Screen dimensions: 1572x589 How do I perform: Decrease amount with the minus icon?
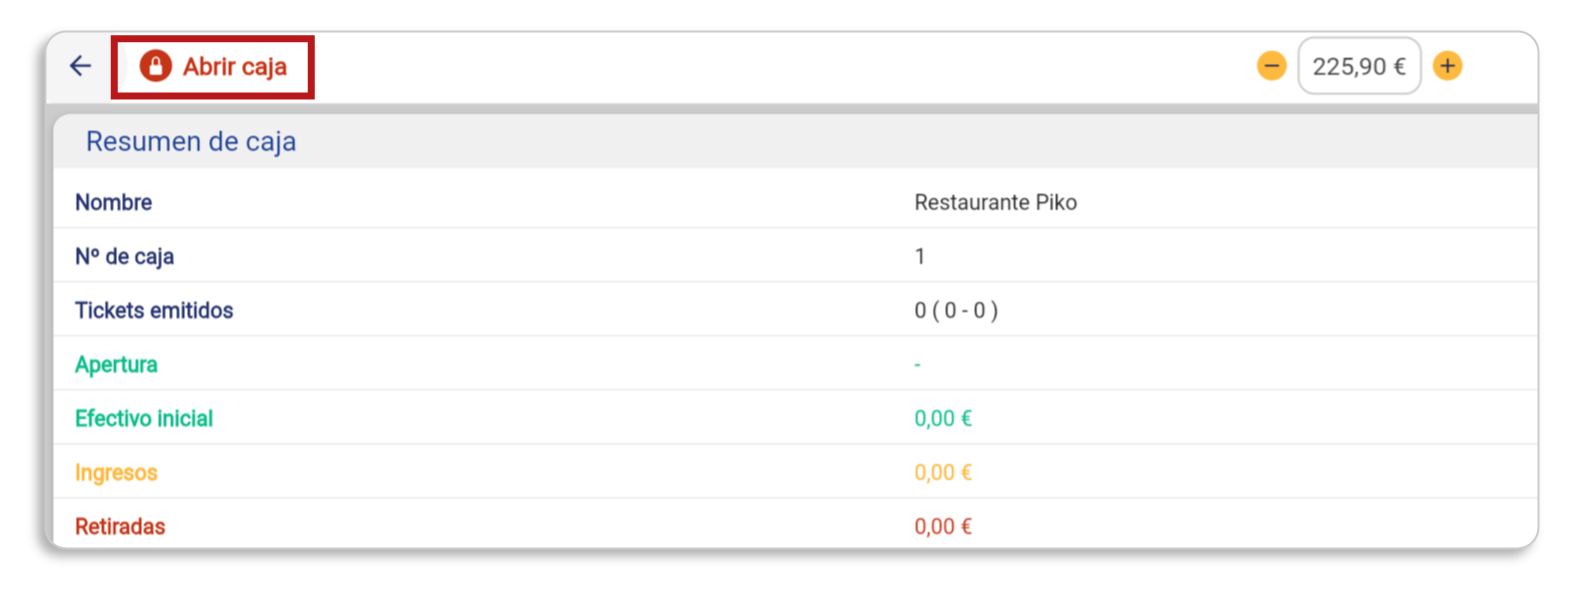pos(1271,66)
